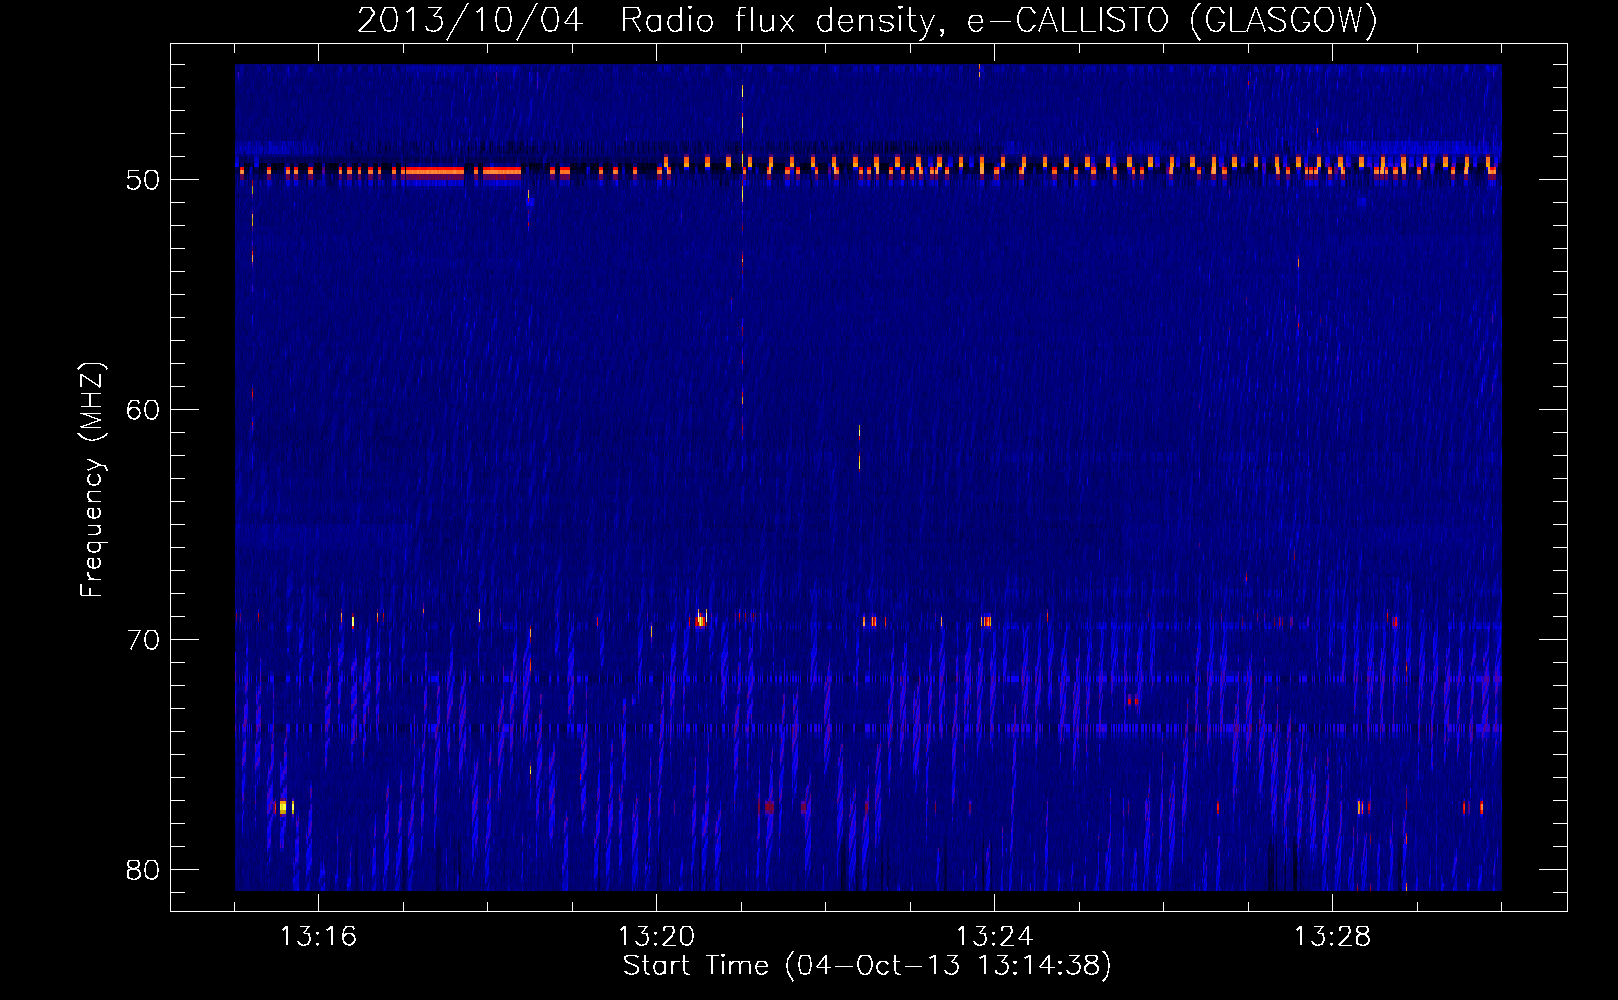1618x1000 pixels.
Task: Click the '60' frequency axis label
Action: coord(143,411)
